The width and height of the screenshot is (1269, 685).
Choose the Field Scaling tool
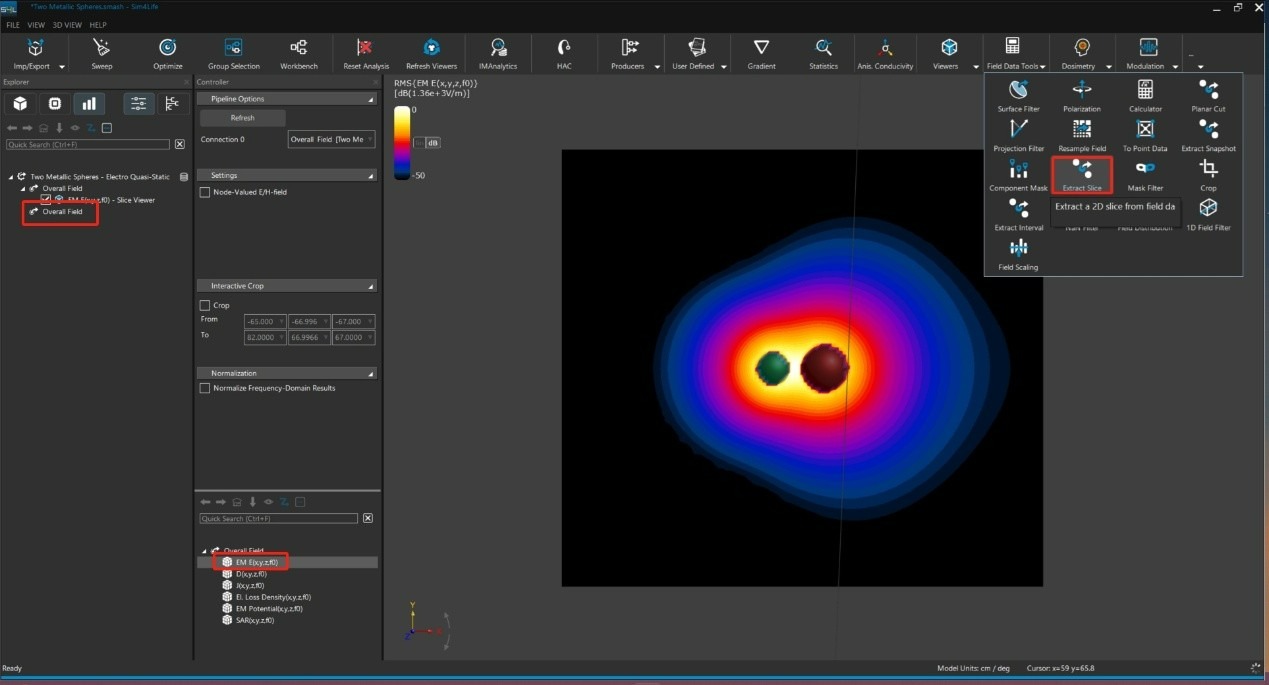click(1018, 249)
